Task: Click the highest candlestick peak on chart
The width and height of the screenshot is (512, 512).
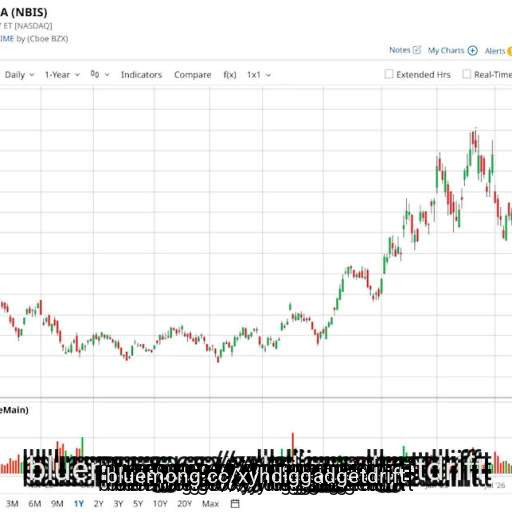Action: 476,129
